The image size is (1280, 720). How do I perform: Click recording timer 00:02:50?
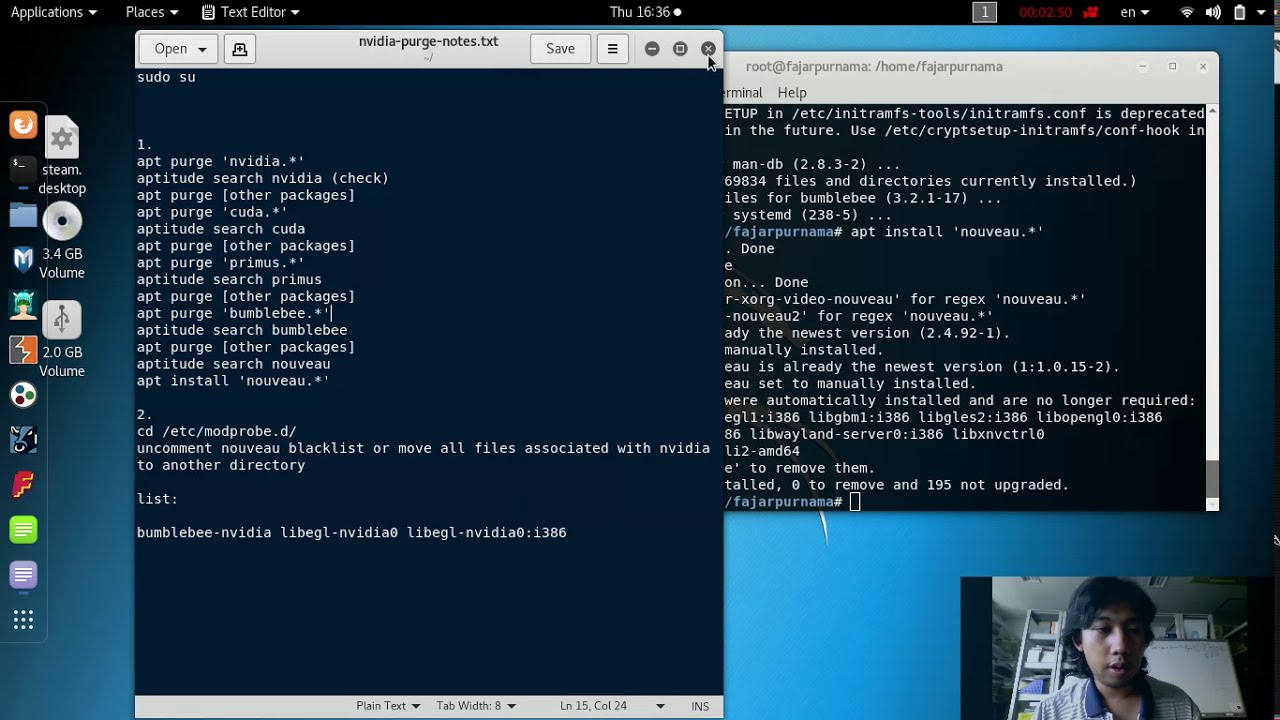[x=1046, y=12]
